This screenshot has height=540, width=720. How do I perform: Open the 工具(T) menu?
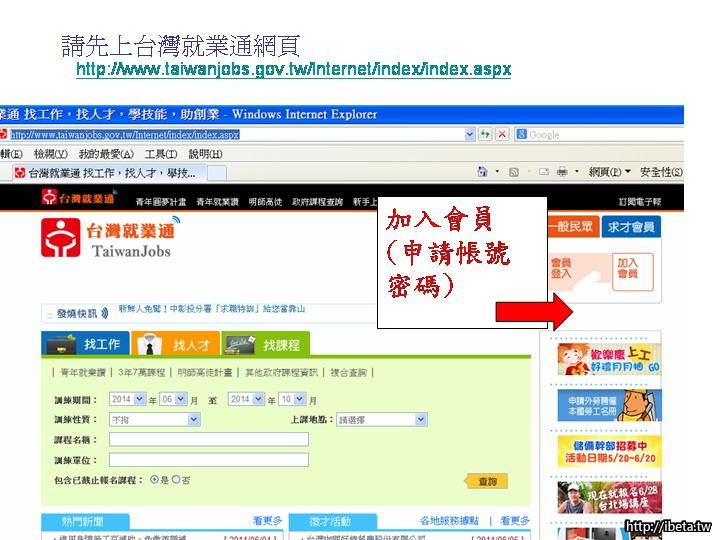pyautogui.click(x=160, y=154)
